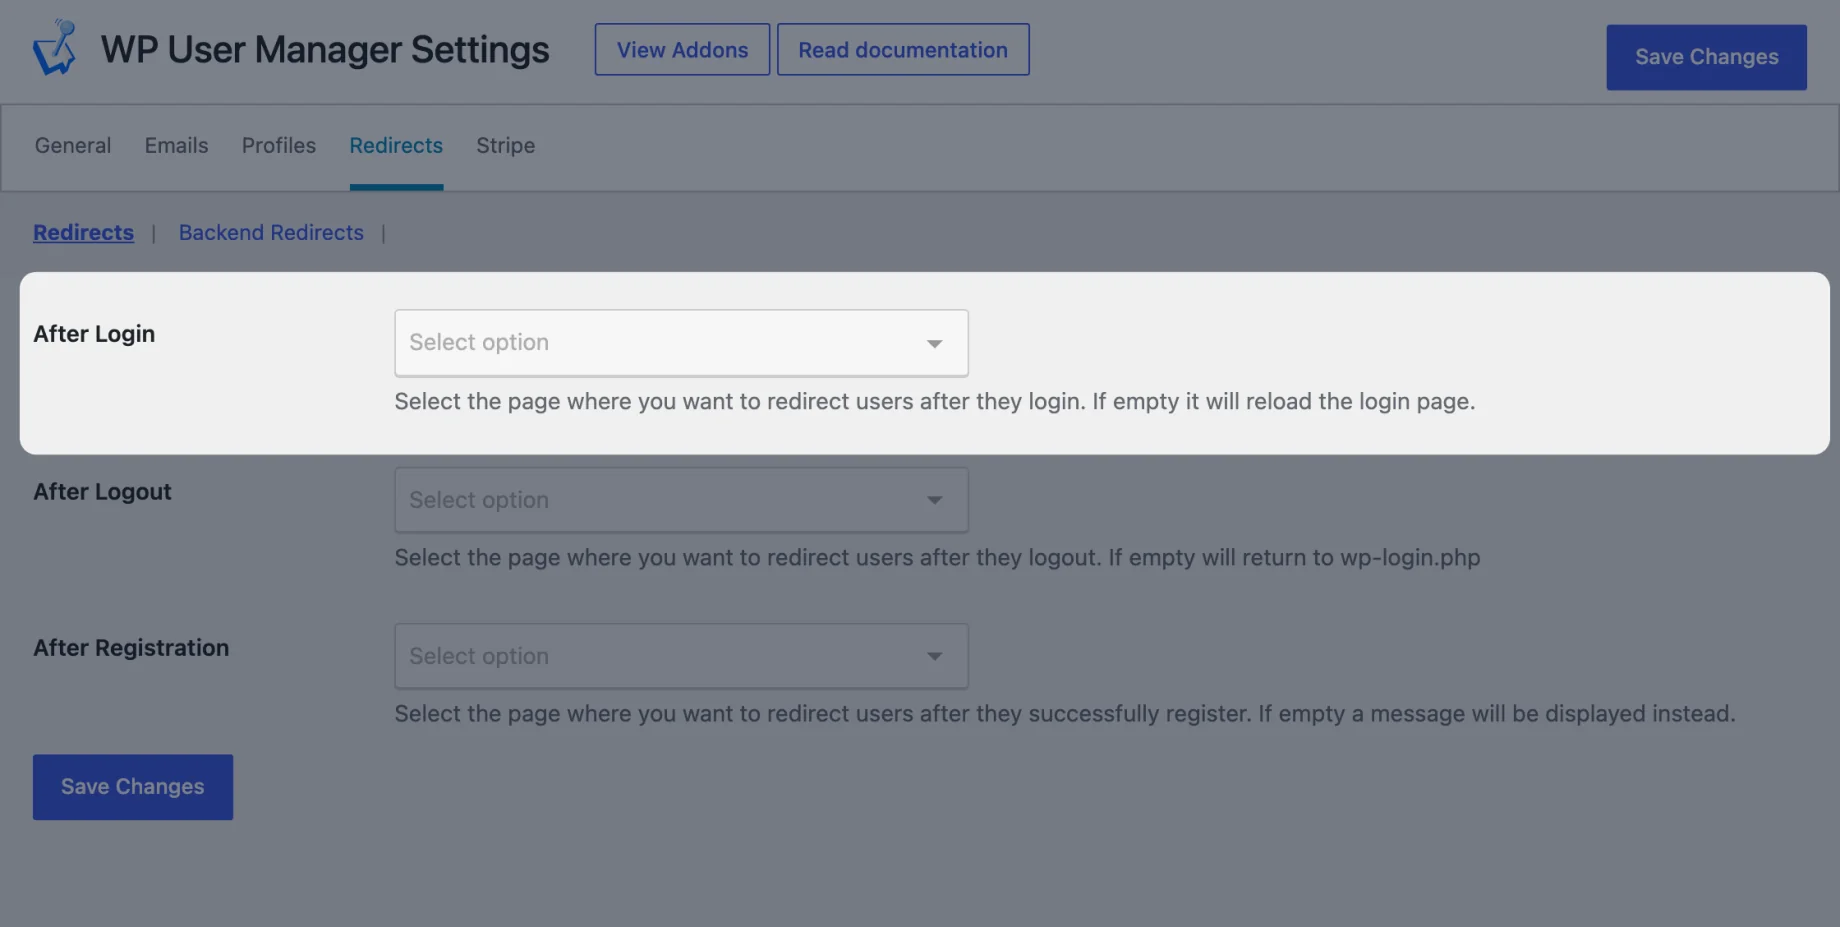1840x927 pixels.
Task: Switch to the General tab
Action: (x=73, y=145)
